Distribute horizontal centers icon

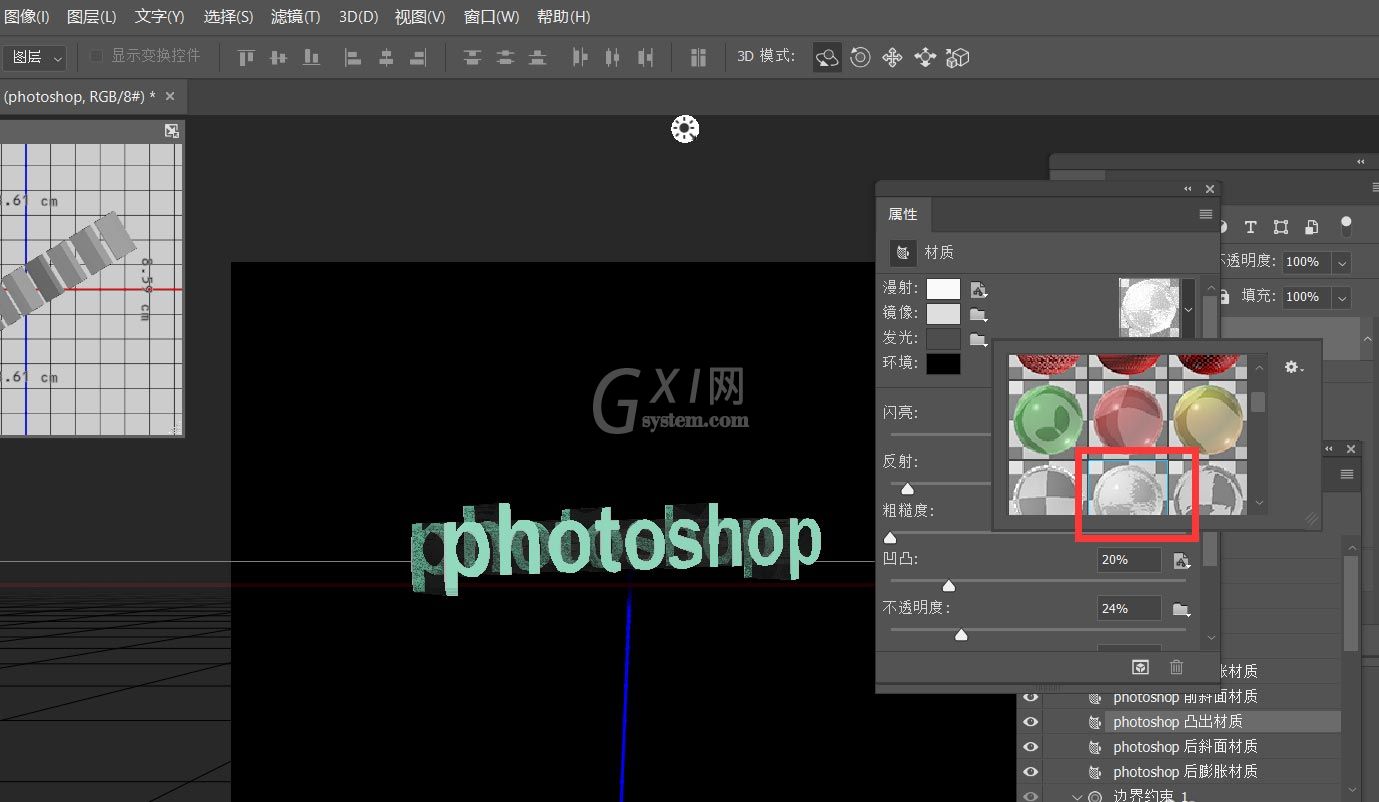[x=613, y=57]
